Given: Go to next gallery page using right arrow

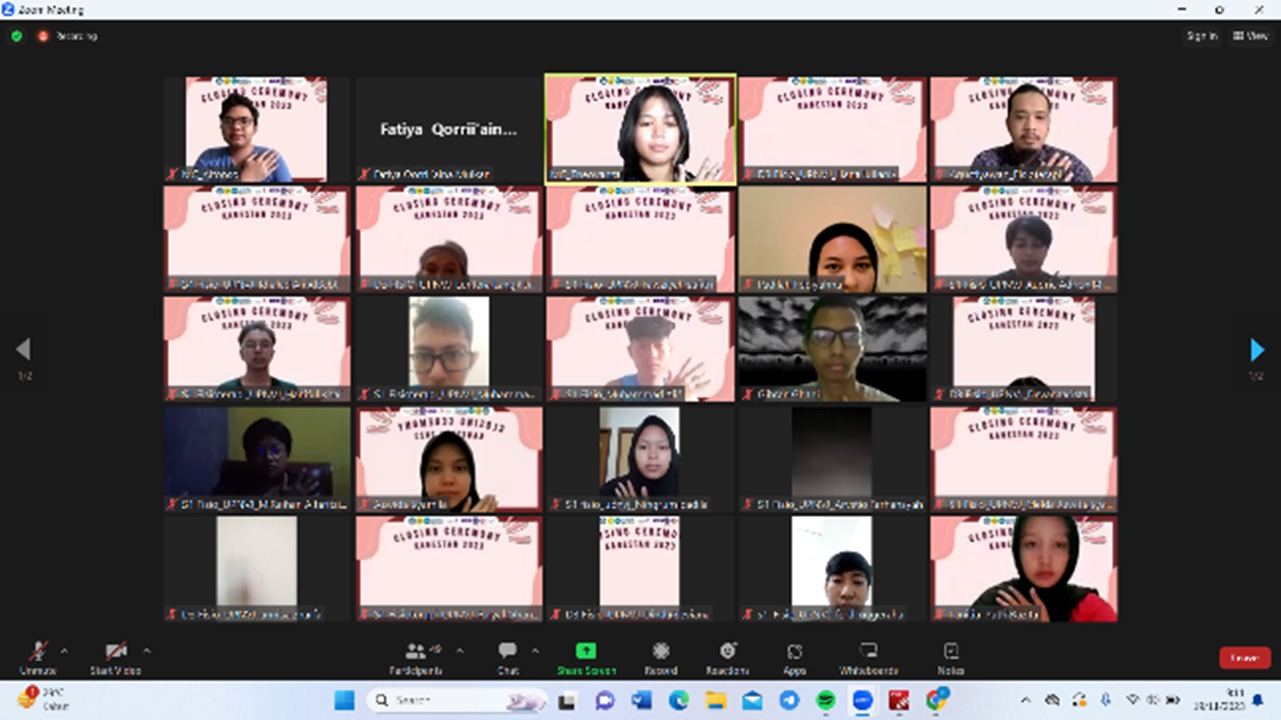Looking at the screenshot, I should pos(1257,350).
